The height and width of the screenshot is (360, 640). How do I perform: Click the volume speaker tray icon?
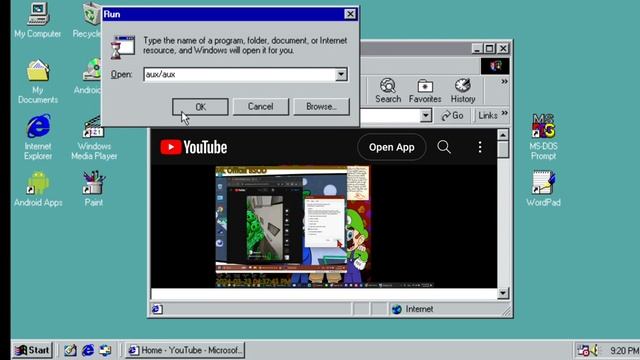595,350
